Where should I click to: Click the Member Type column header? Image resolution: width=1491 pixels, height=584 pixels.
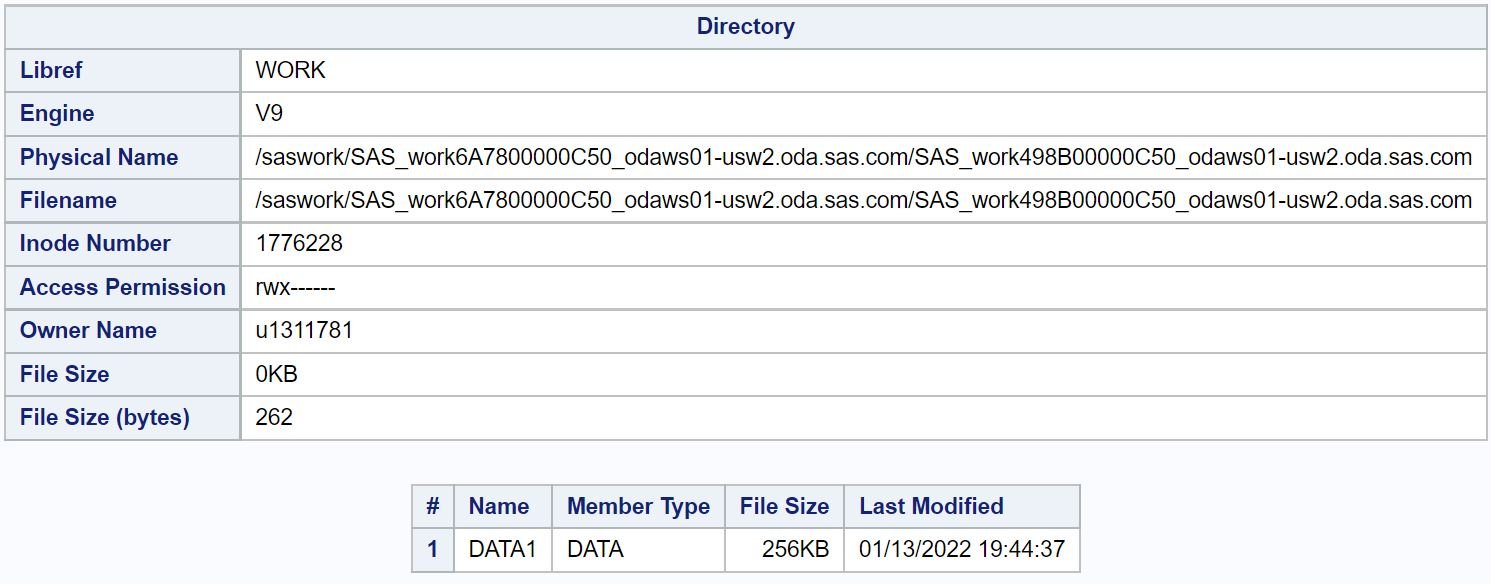(638, 506)
